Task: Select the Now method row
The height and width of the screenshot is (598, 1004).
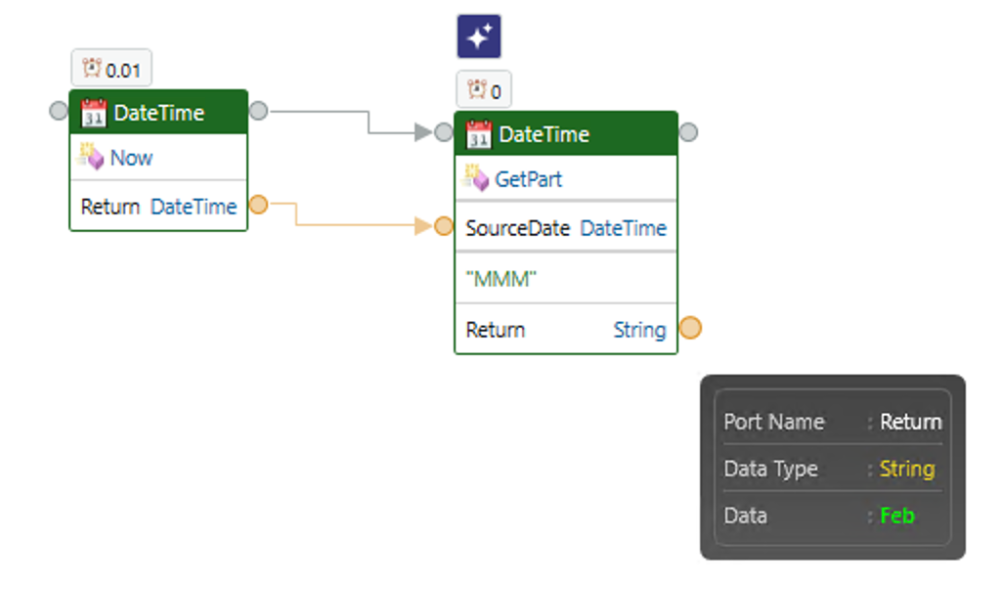Action: pos(158,158)
